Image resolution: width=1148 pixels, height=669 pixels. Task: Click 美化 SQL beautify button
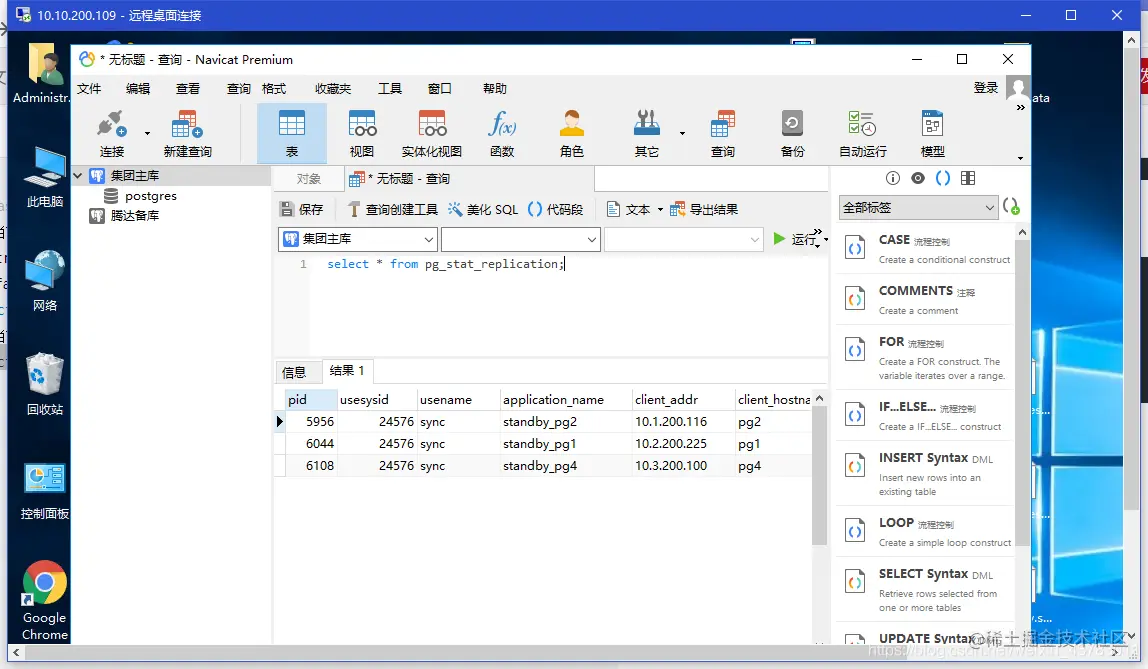click(x=482, y=209)
